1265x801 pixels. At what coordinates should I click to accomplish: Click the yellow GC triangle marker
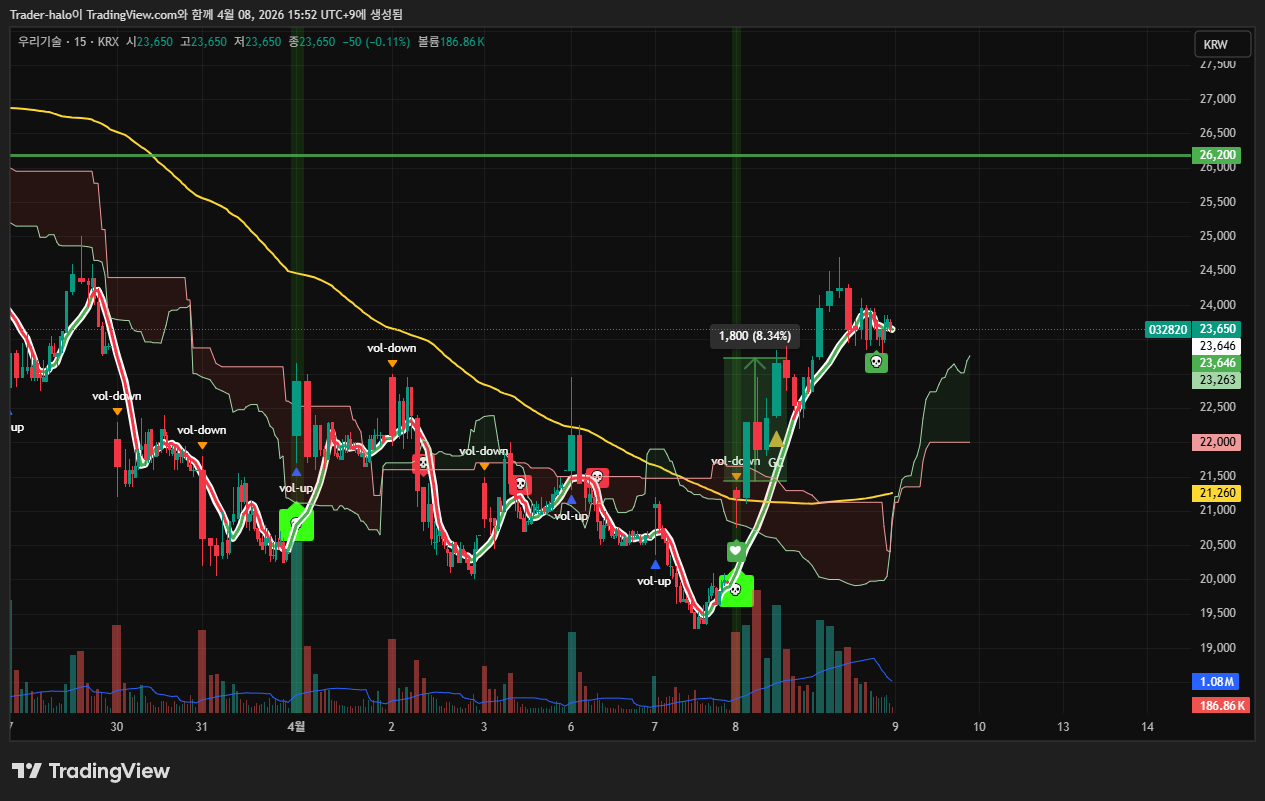pos(776,439)
